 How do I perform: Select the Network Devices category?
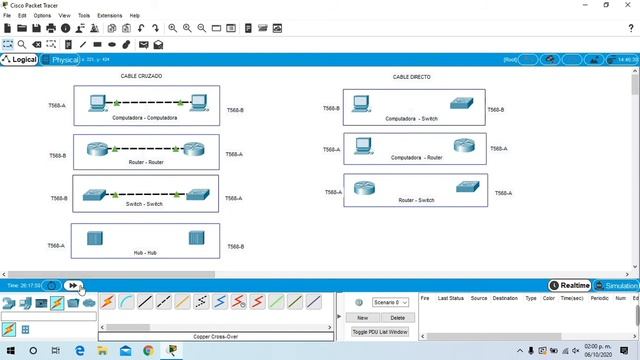coord(9,303)
